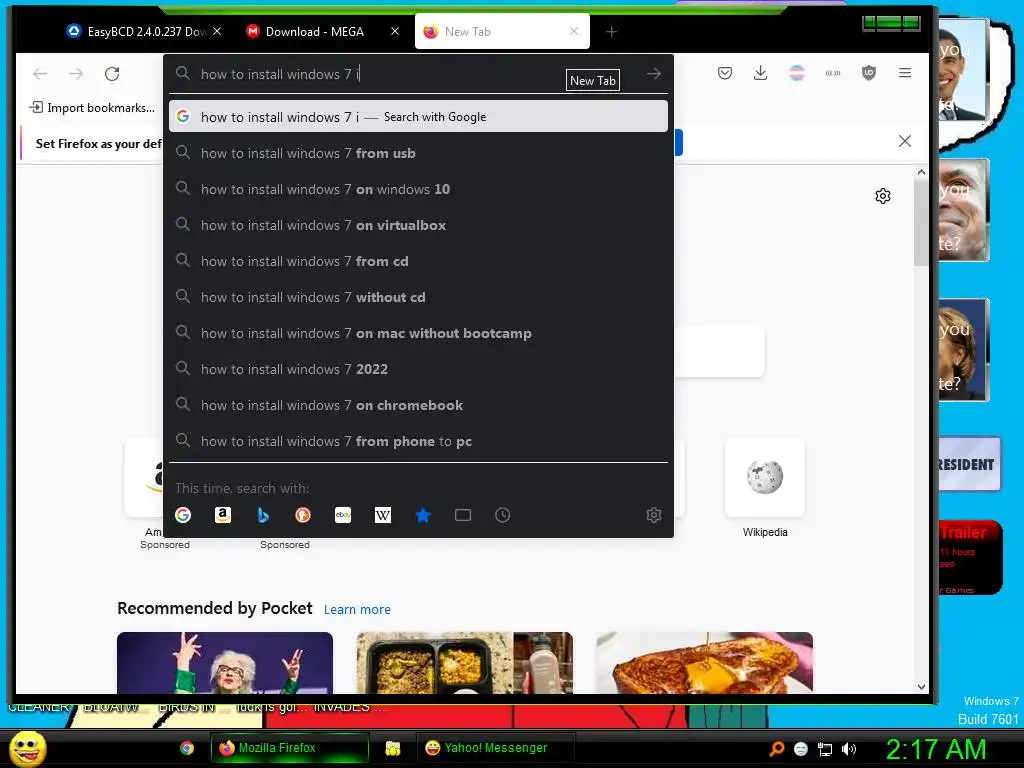Choose suggestion "on mac without bootcamp"
The height and width of the screenshot is (768, 1024).
click(x=418, y=333)
